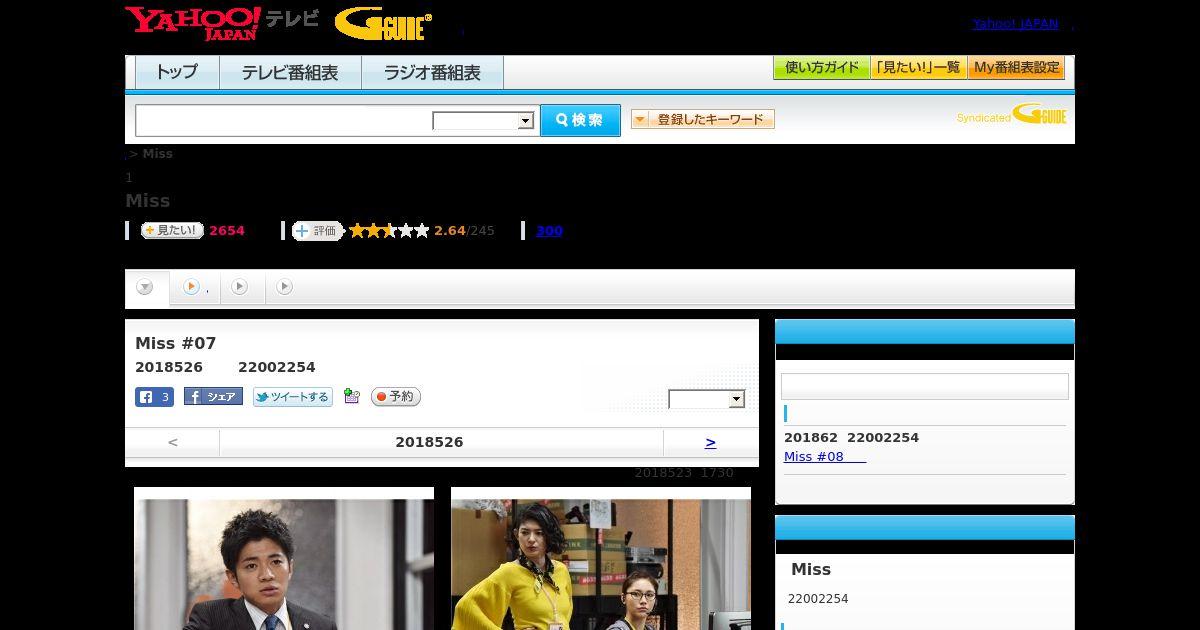1200x630 pixels.
Task: Select the fourth tab with the grey play icon
Action: coord(285,288)
